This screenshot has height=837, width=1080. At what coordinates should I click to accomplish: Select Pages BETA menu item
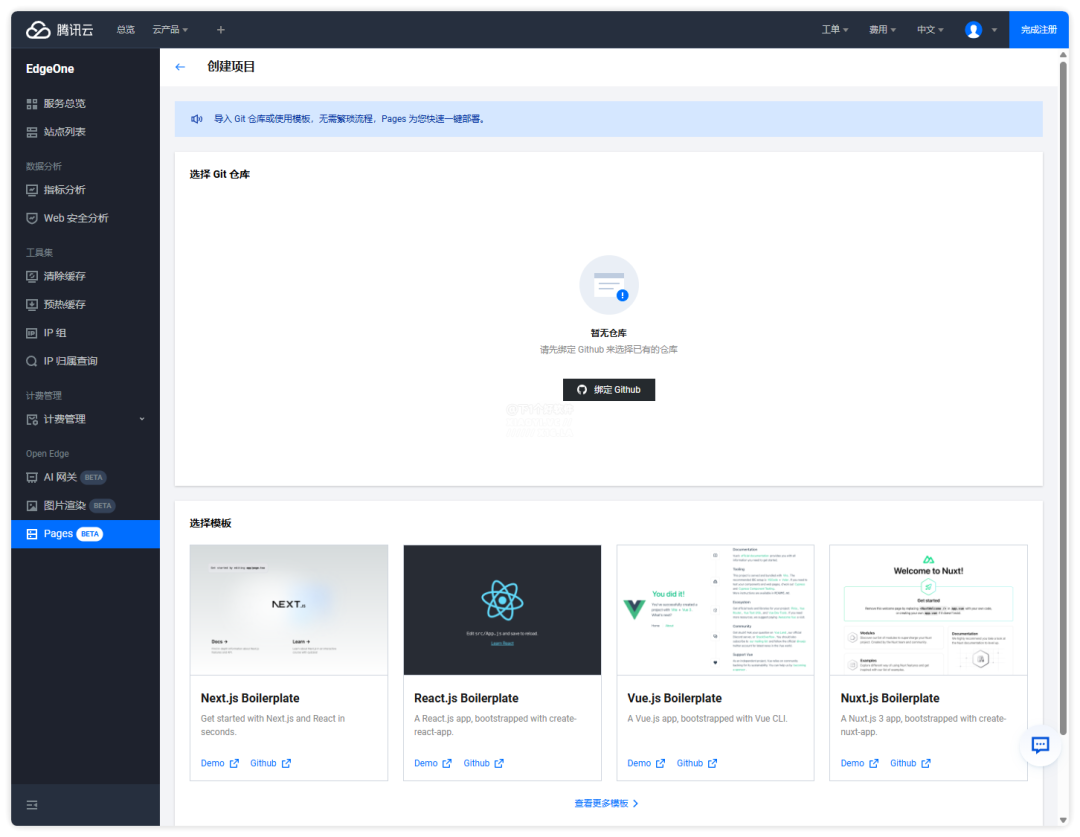(x=85, y=534)
